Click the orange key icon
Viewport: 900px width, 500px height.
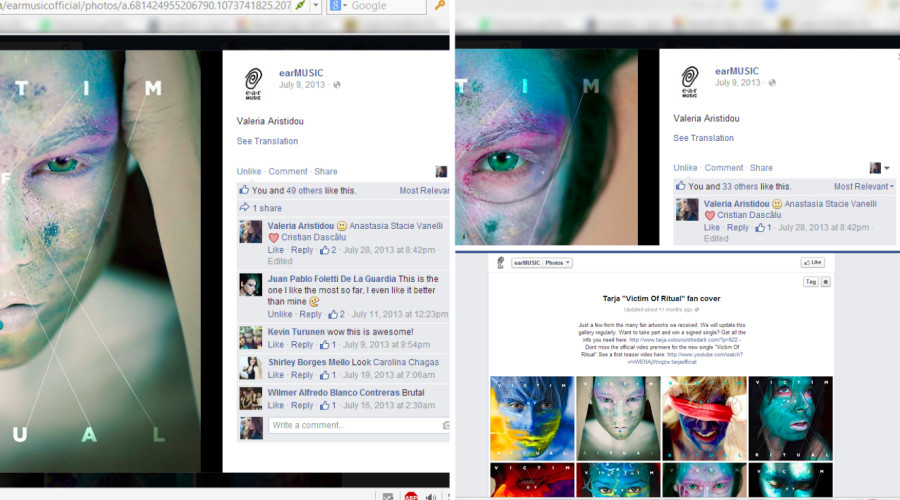coord(440,5)
